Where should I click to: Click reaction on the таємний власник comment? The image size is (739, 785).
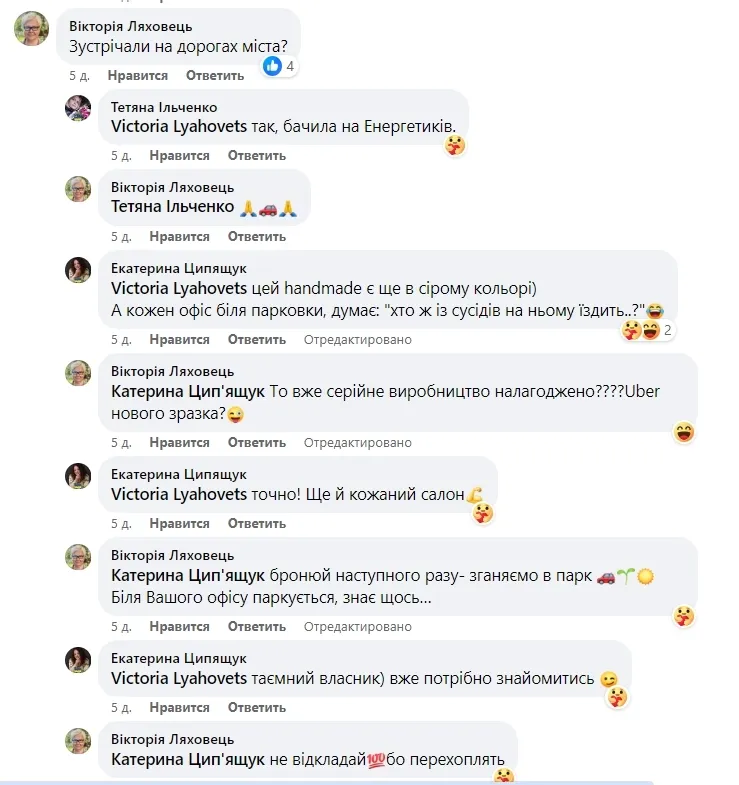point(618,697)
